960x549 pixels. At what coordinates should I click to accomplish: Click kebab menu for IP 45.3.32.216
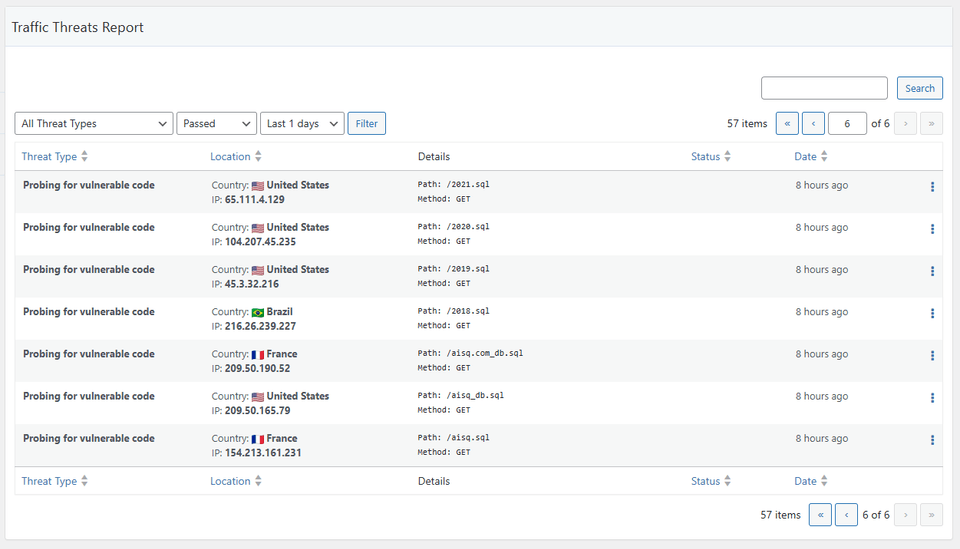point(932,271)
